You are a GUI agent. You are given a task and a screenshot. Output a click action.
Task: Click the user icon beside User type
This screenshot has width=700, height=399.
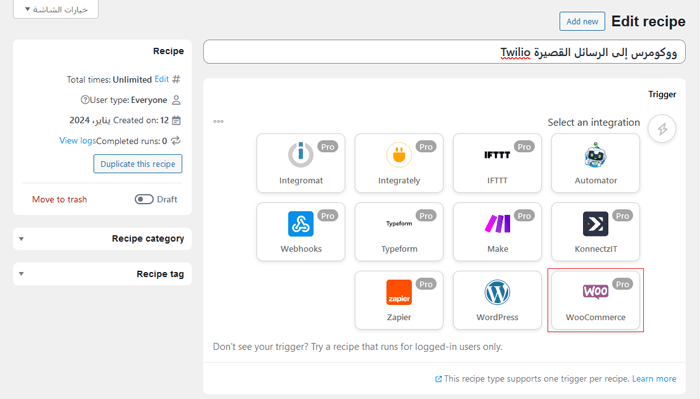point(176,100)
